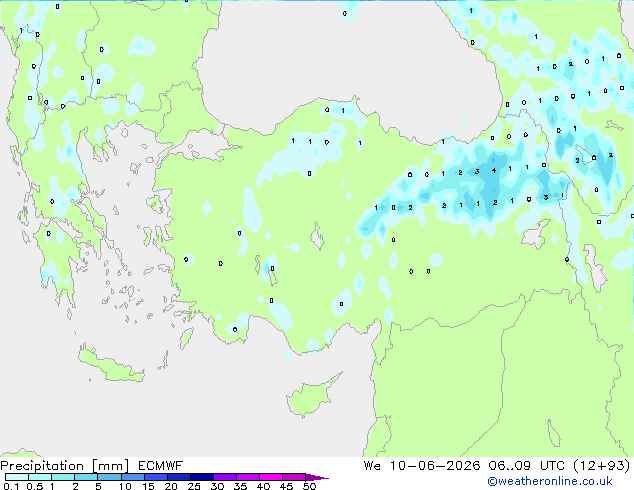Select the 20–25 mm legend color swatch
Viewport: 634px width, 490px height.
[x=178, y=477]
